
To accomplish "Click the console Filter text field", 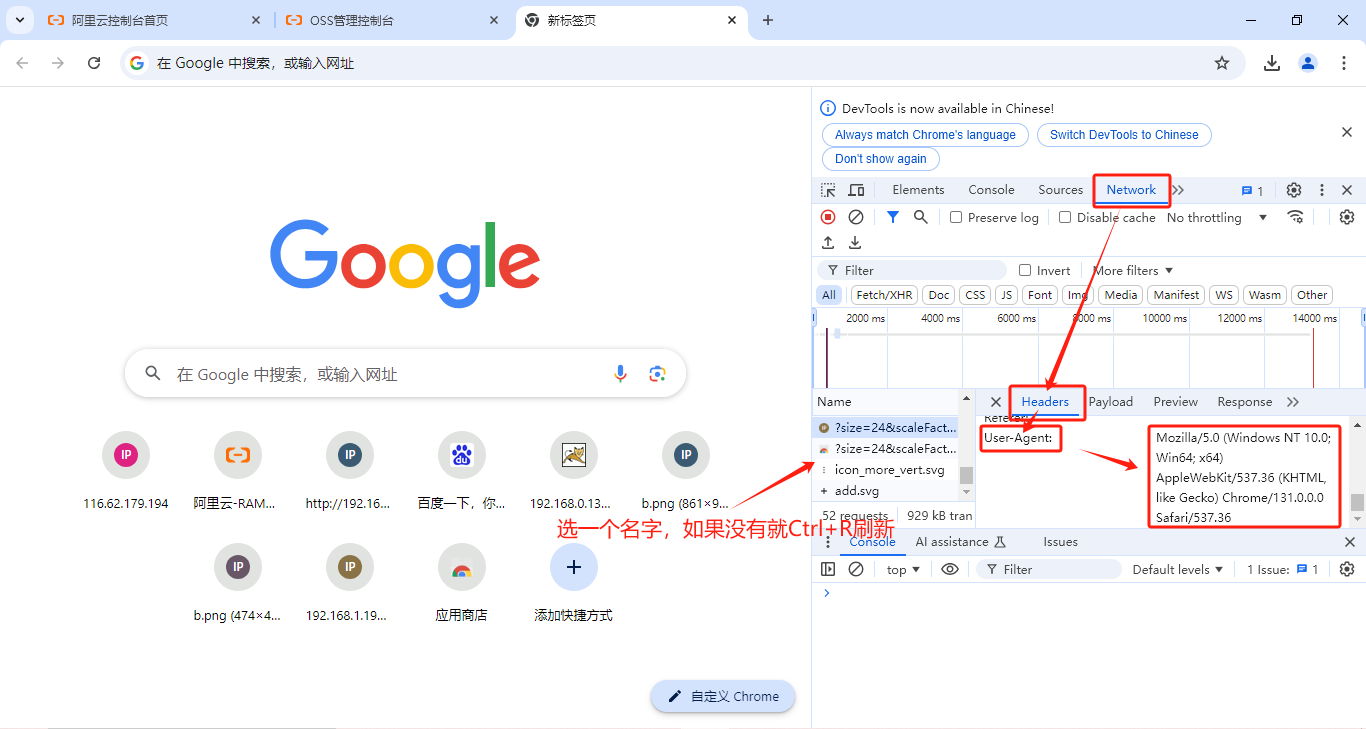I will tap(1048, 569).
